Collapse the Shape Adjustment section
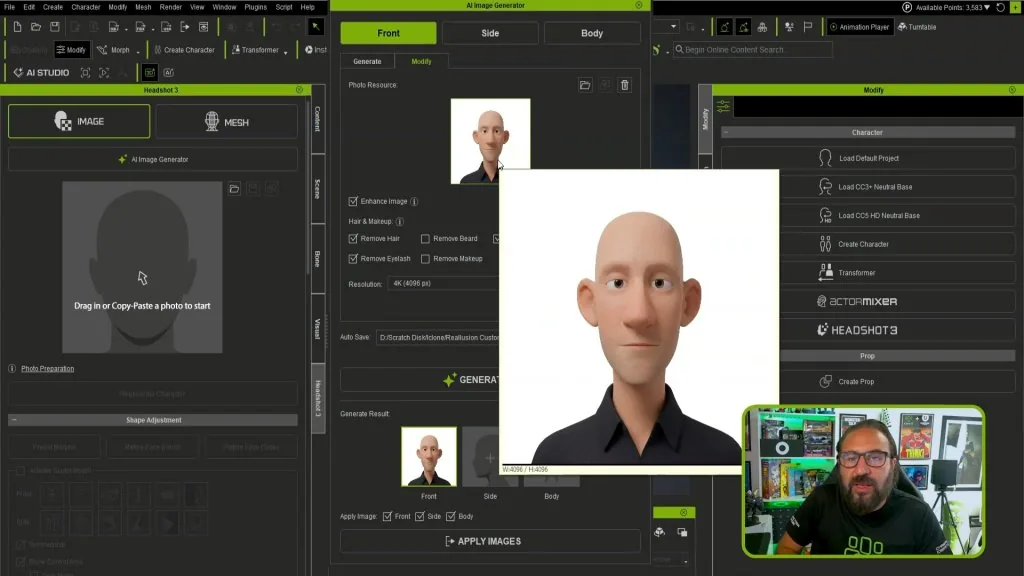 14,420
